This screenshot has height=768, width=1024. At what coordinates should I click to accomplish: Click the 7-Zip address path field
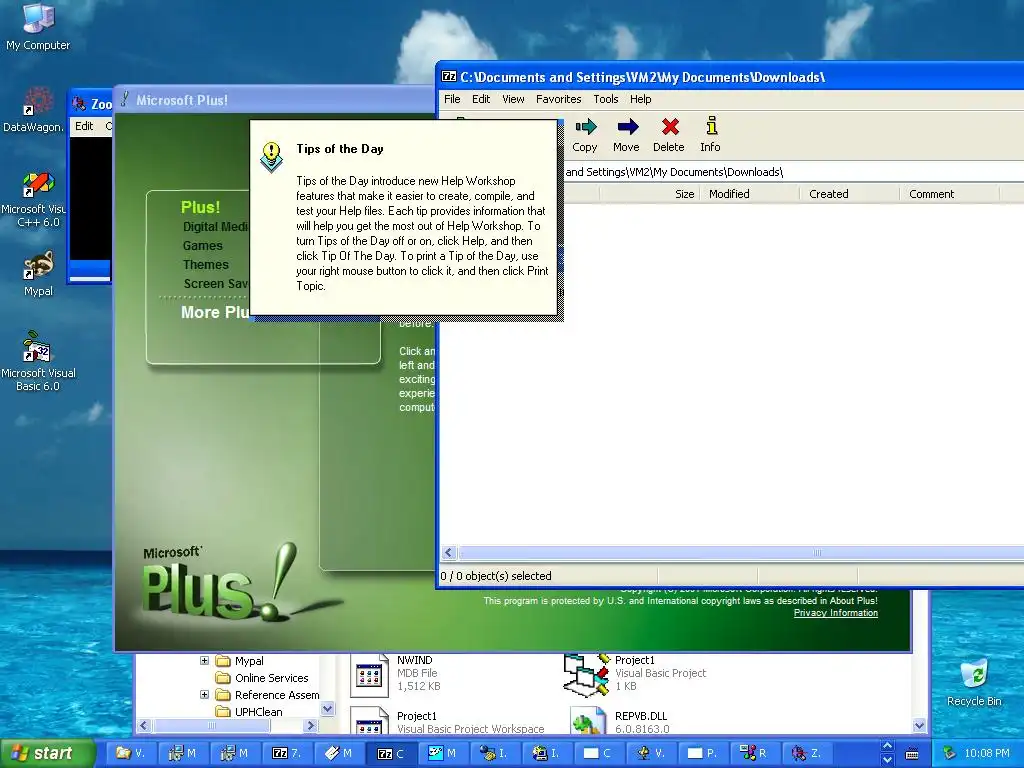pos(793,172)
